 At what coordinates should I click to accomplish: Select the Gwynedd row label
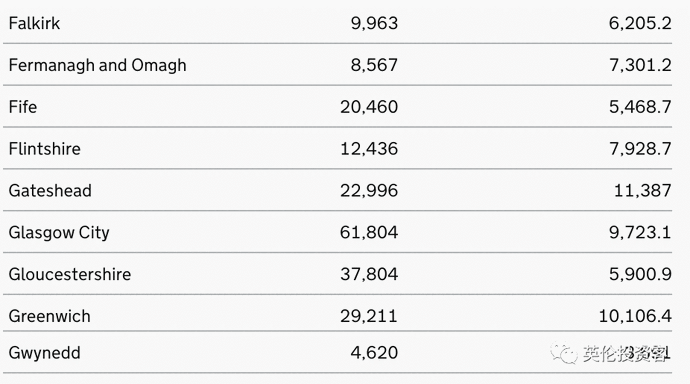click(x=44, y=353)
